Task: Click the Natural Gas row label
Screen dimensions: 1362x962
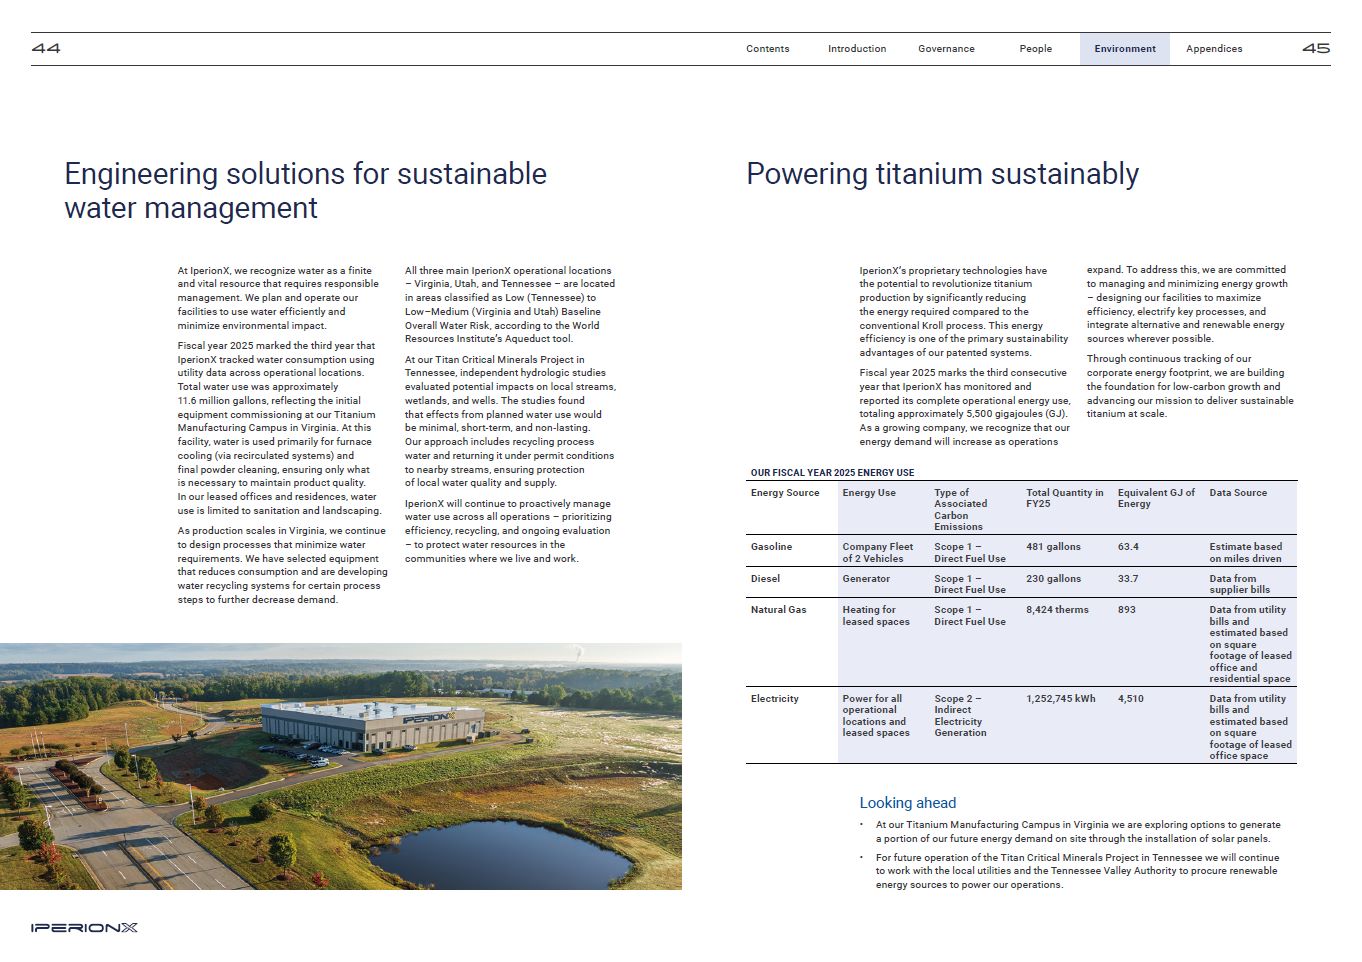Action: (x=778, y=610)
